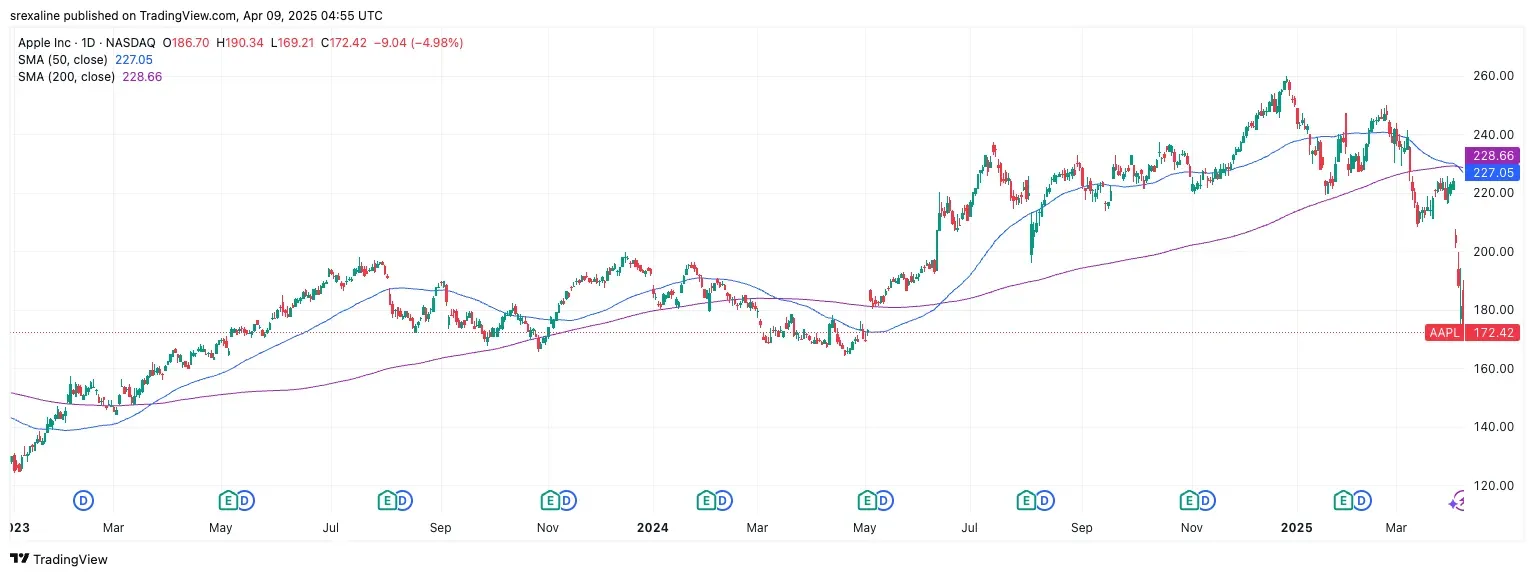Open the August 2023 earnings E marker
The image size is (1534, 576).
[x=386, y=499]
